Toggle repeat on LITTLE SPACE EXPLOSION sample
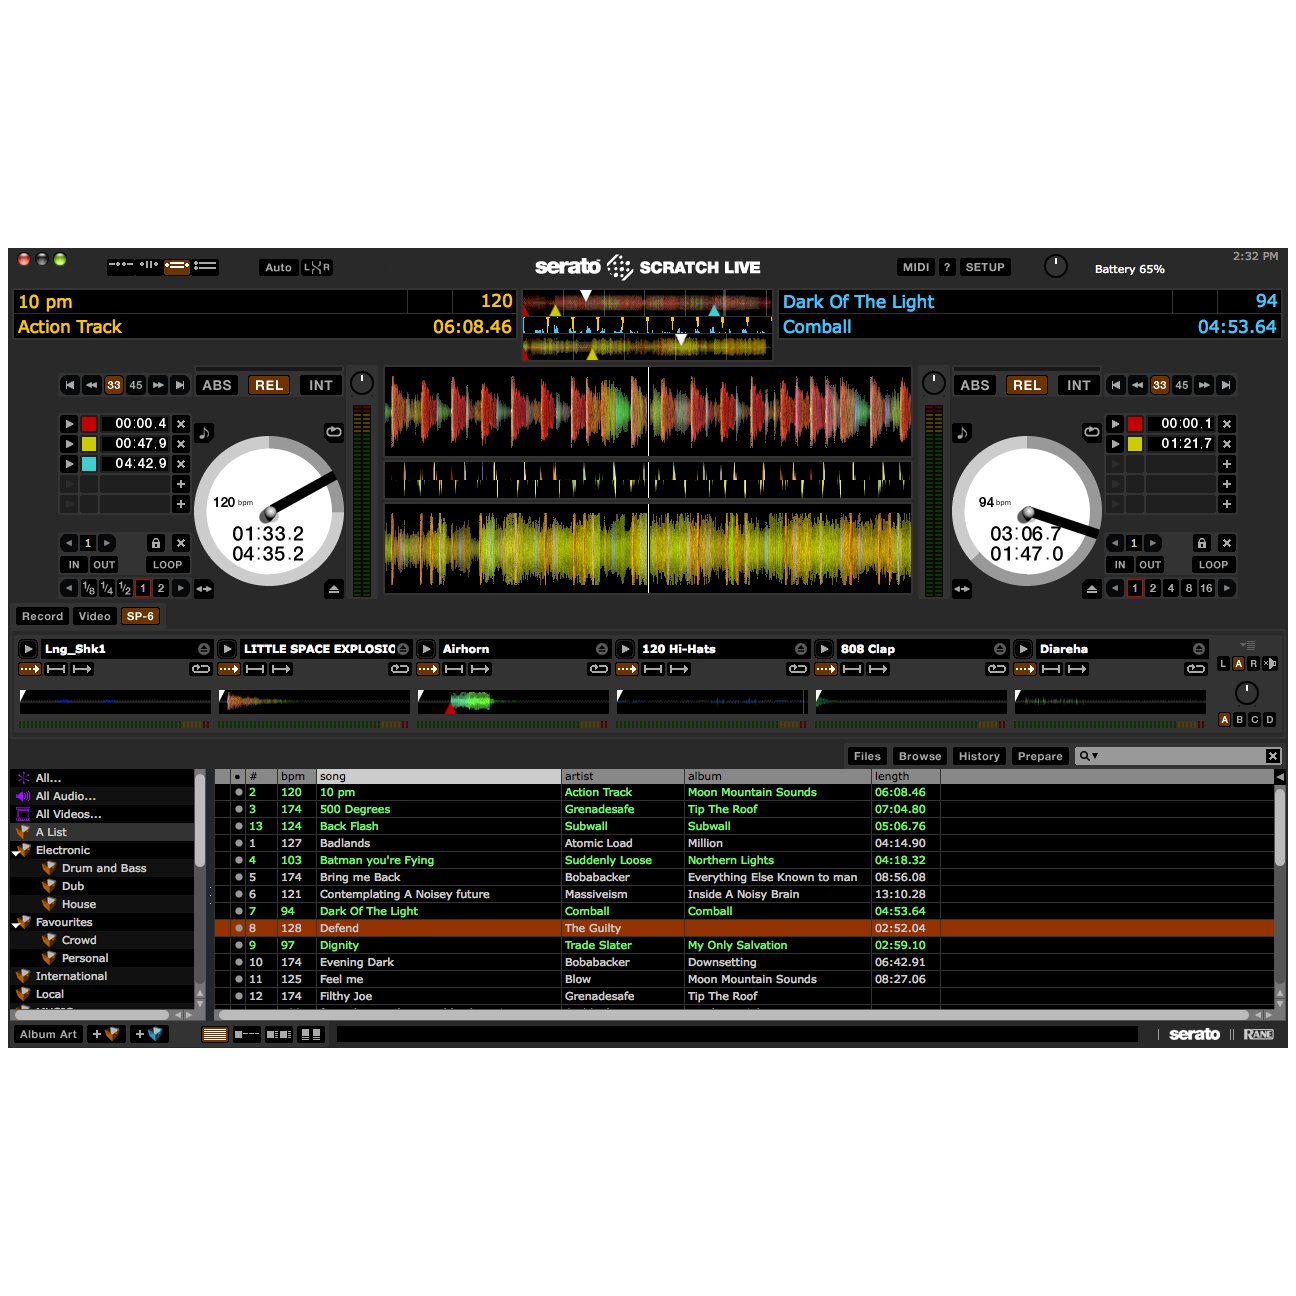 pyautogui.click(x=400, y=669)
